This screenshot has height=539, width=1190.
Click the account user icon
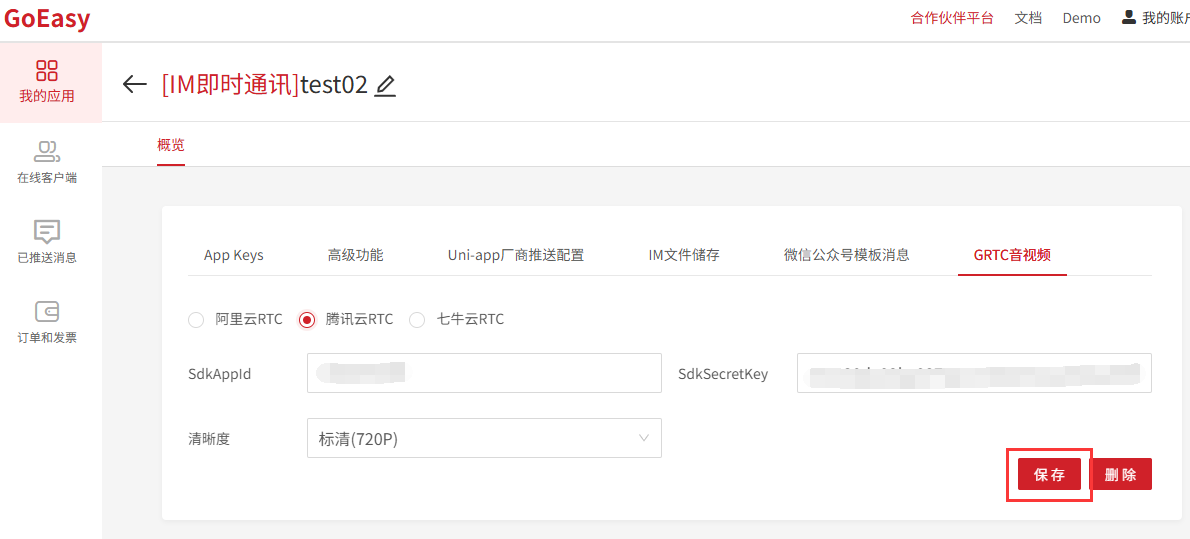click(x=1129, y=17)
